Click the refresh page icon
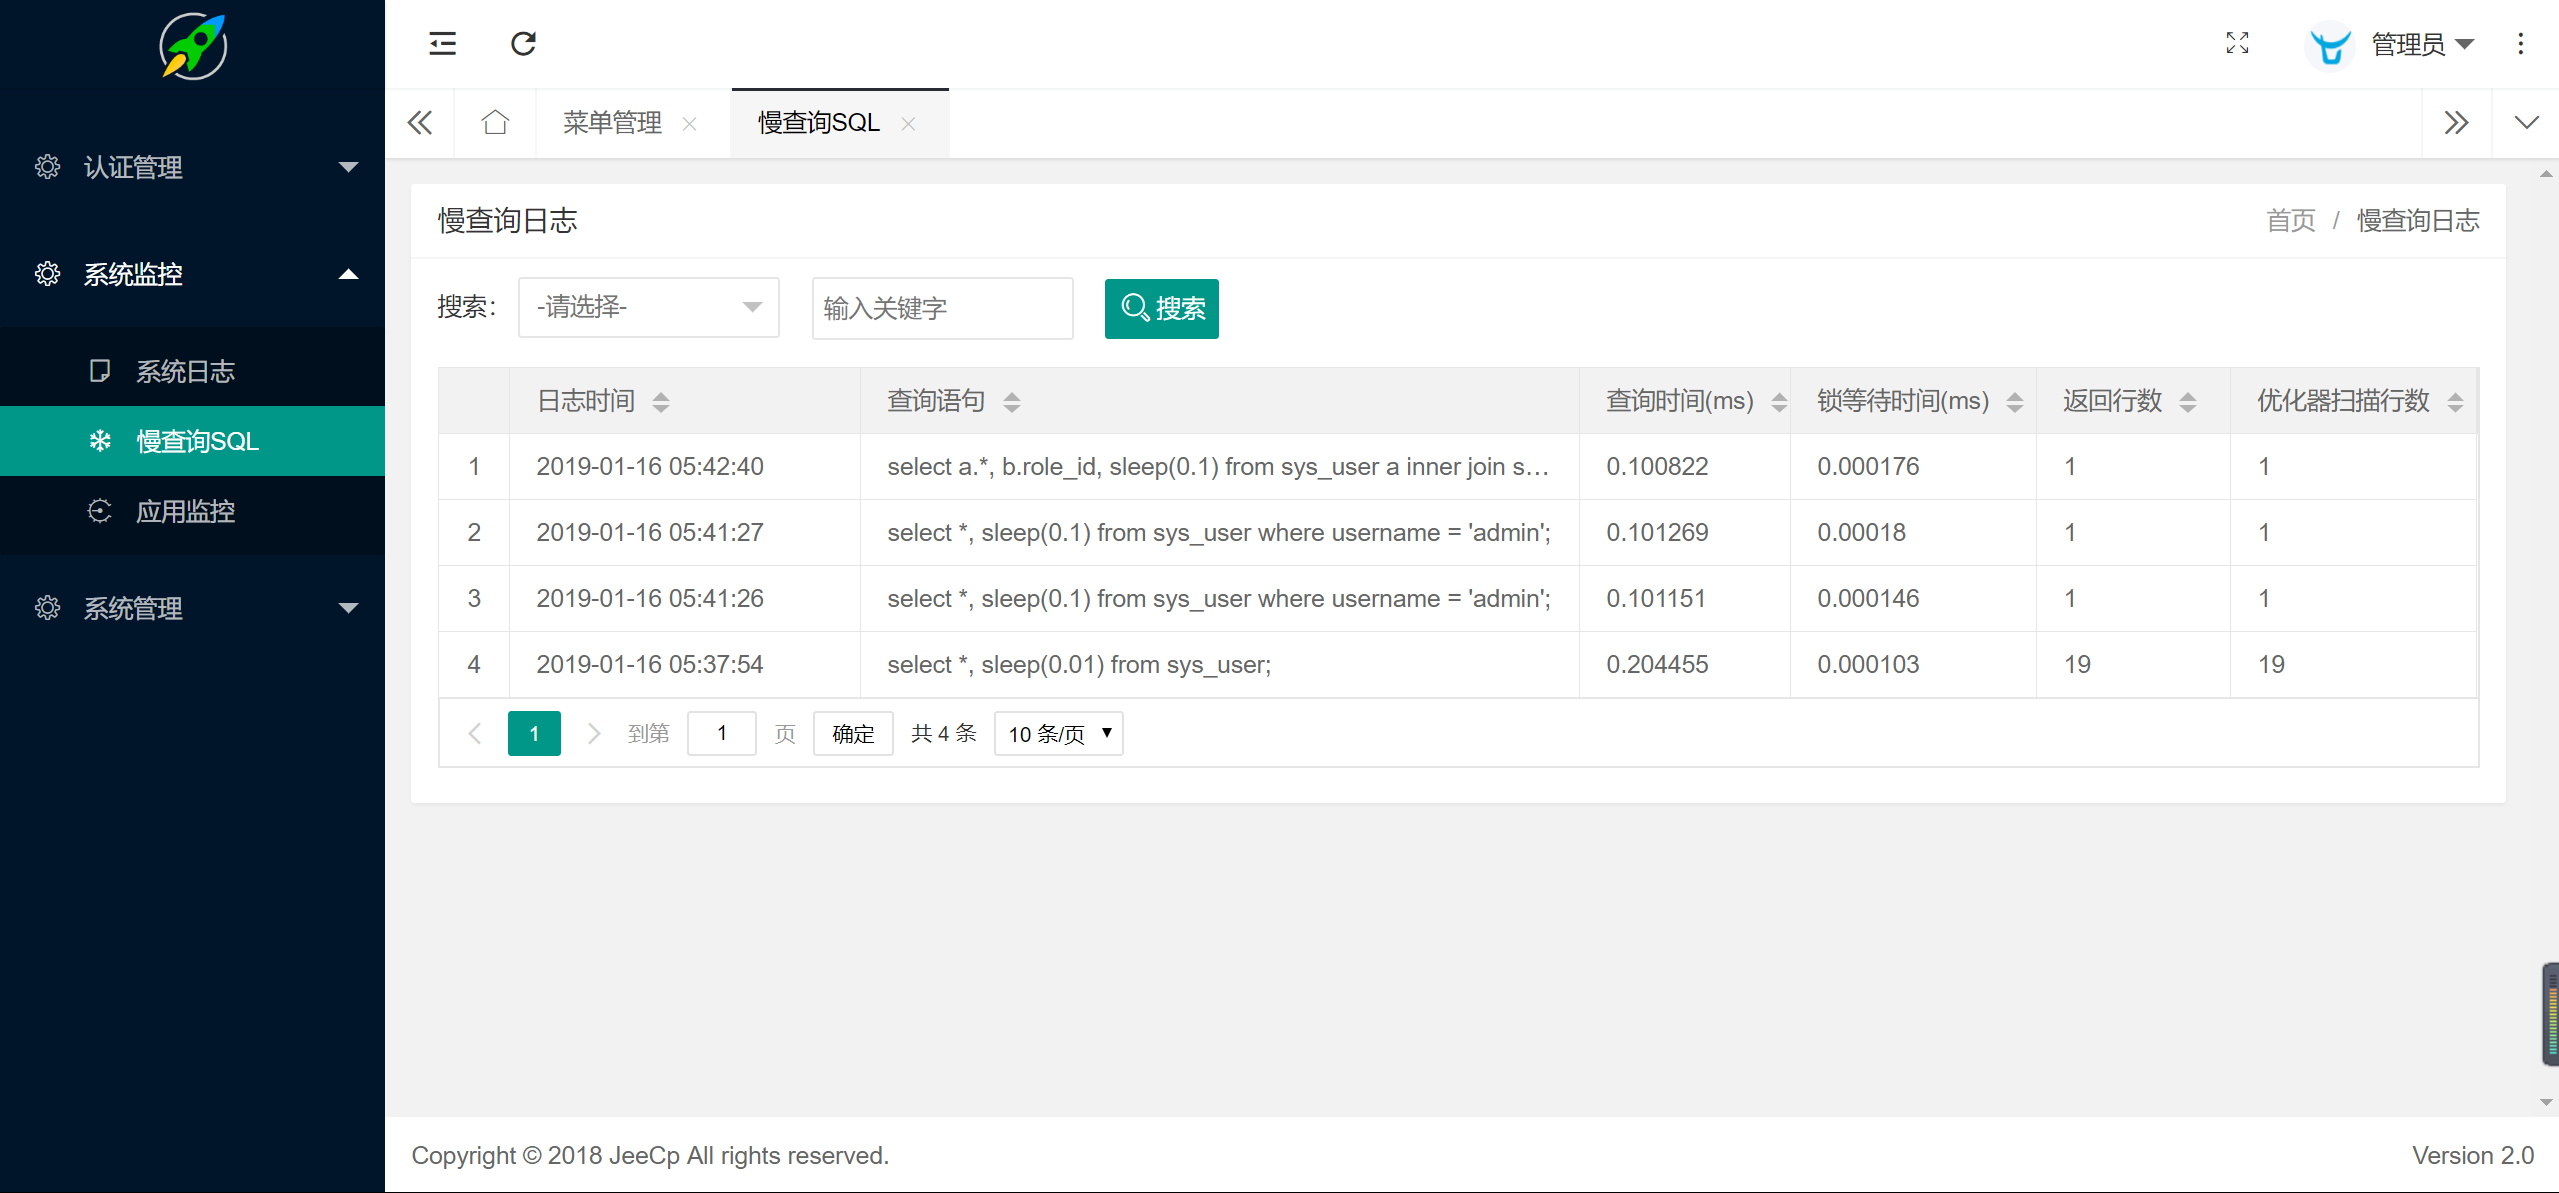Screen dimensions: 2559x1193 pos(524,43)
